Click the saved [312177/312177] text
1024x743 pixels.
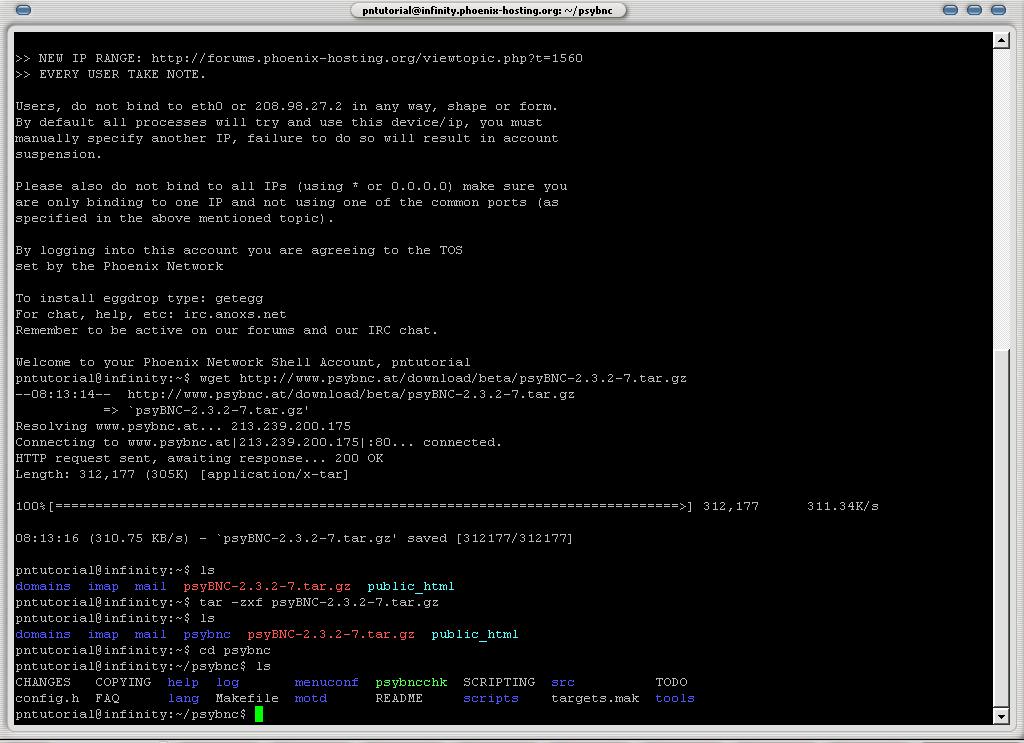coord(490,539)
